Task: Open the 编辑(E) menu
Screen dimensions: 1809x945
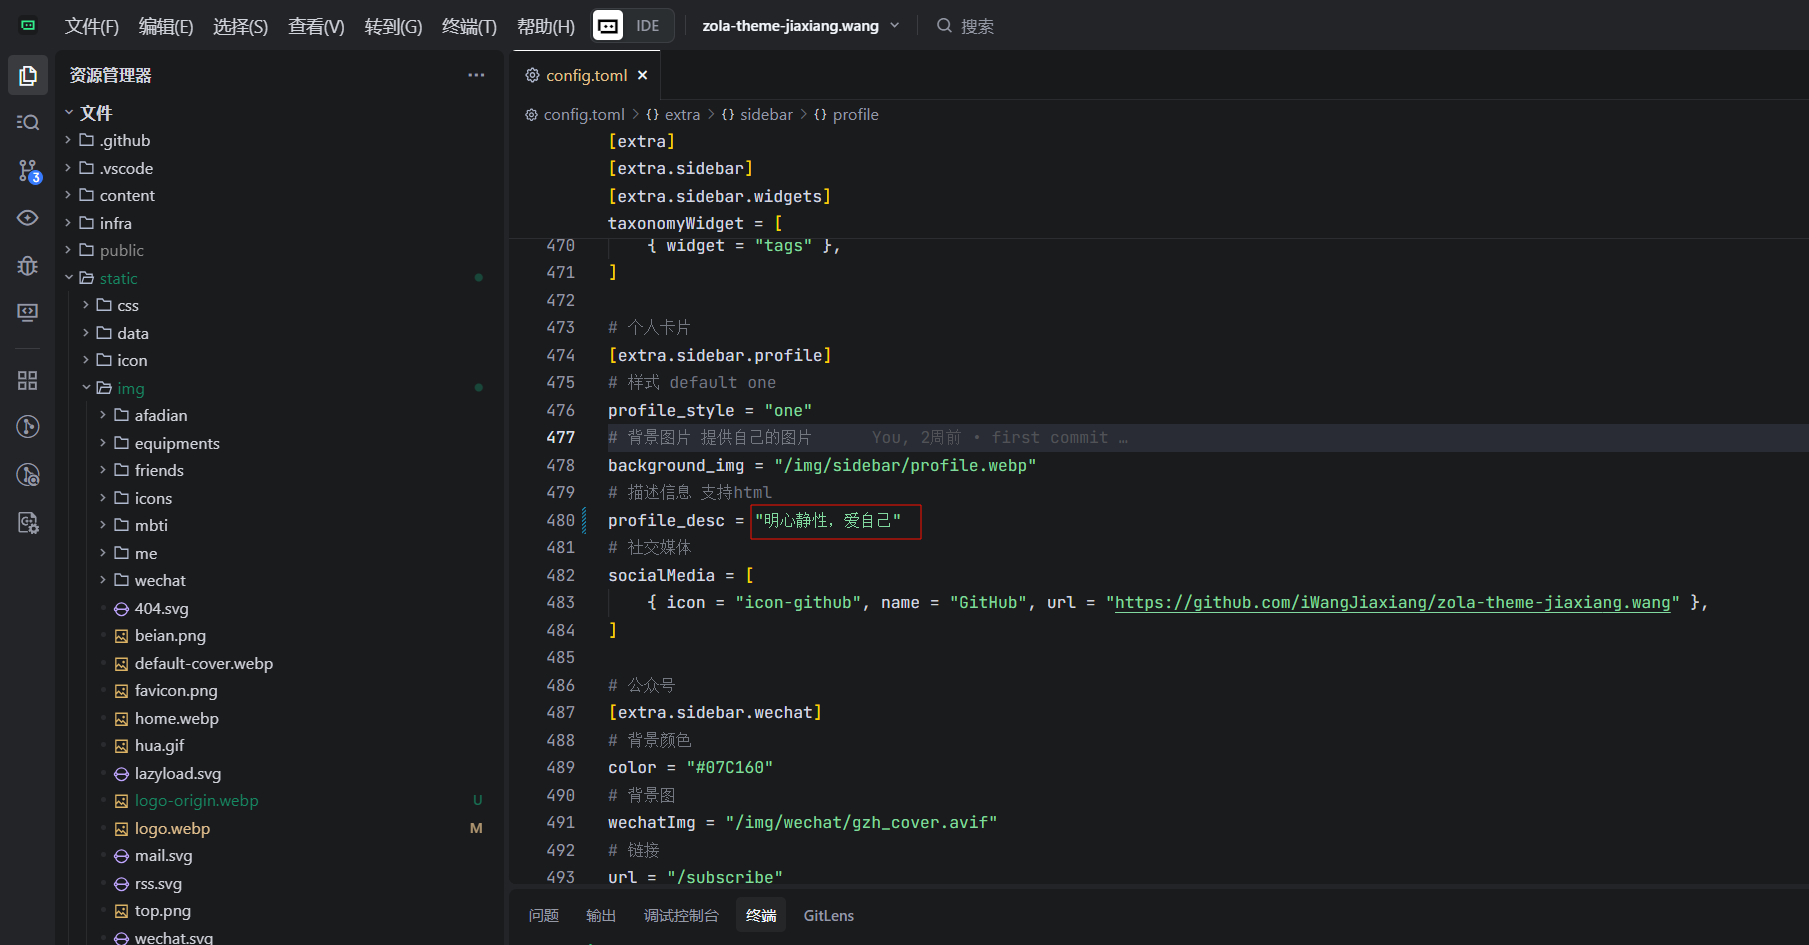Action: tap(166, 26)
